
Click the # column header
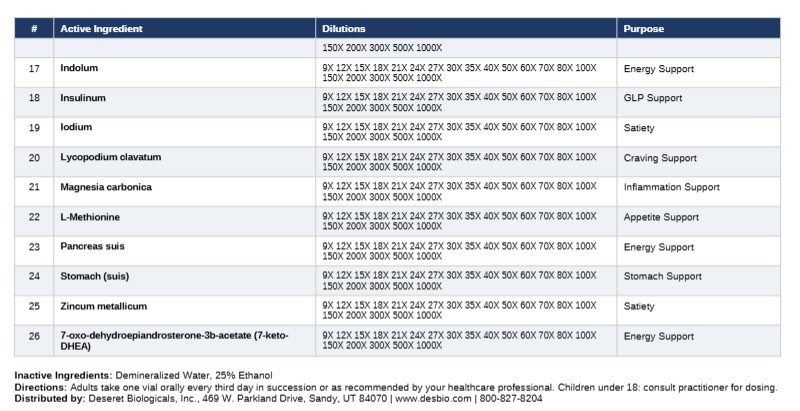34,29
